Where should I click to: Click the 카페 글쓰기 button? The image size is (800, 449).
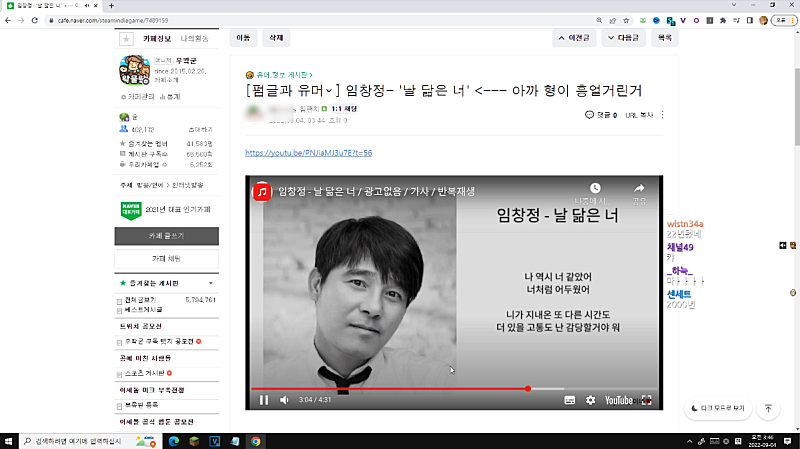point(166,236)
